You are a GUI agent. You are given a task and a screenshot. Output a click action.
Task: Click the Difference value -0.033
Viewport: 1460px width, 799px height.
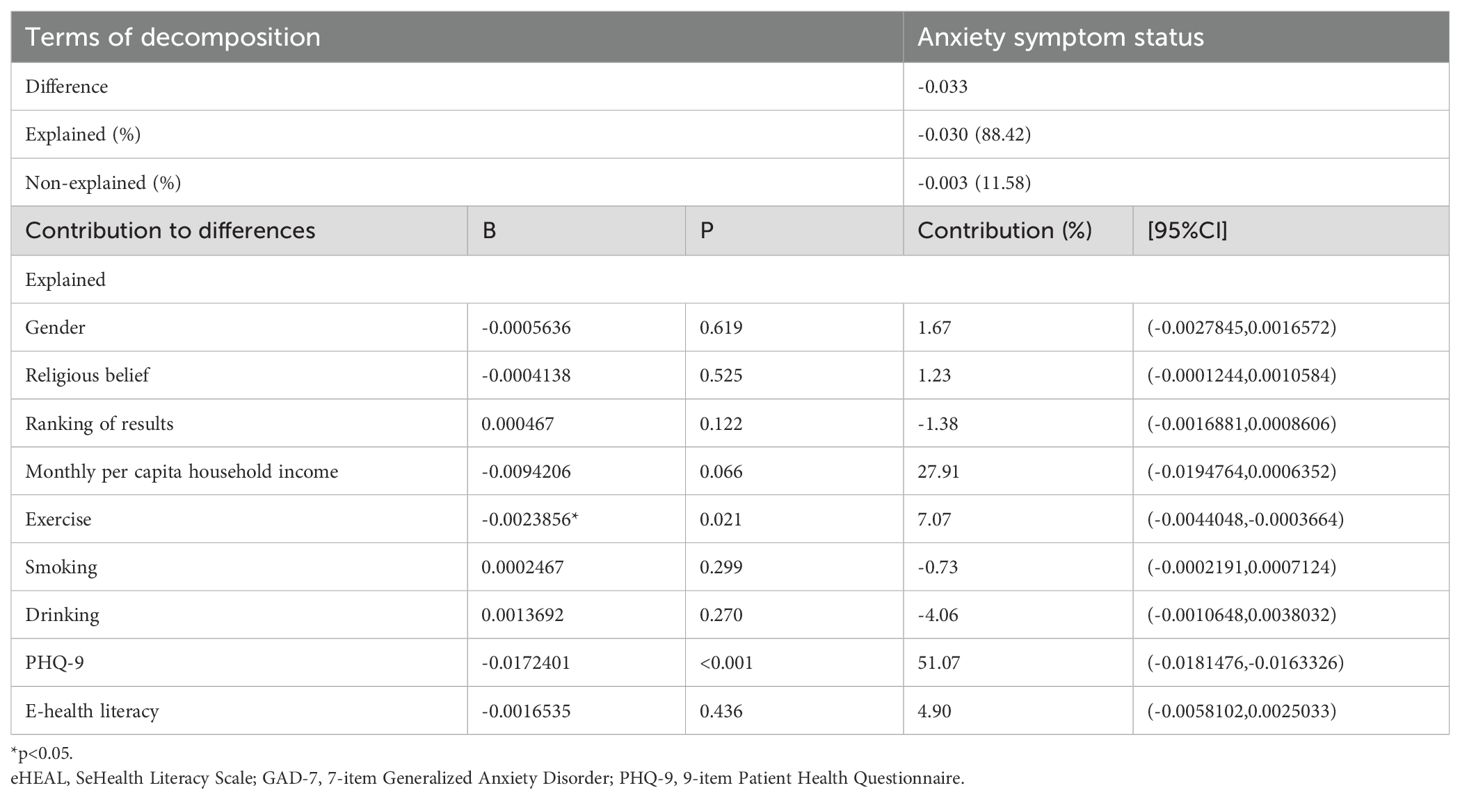coord(942,87)
